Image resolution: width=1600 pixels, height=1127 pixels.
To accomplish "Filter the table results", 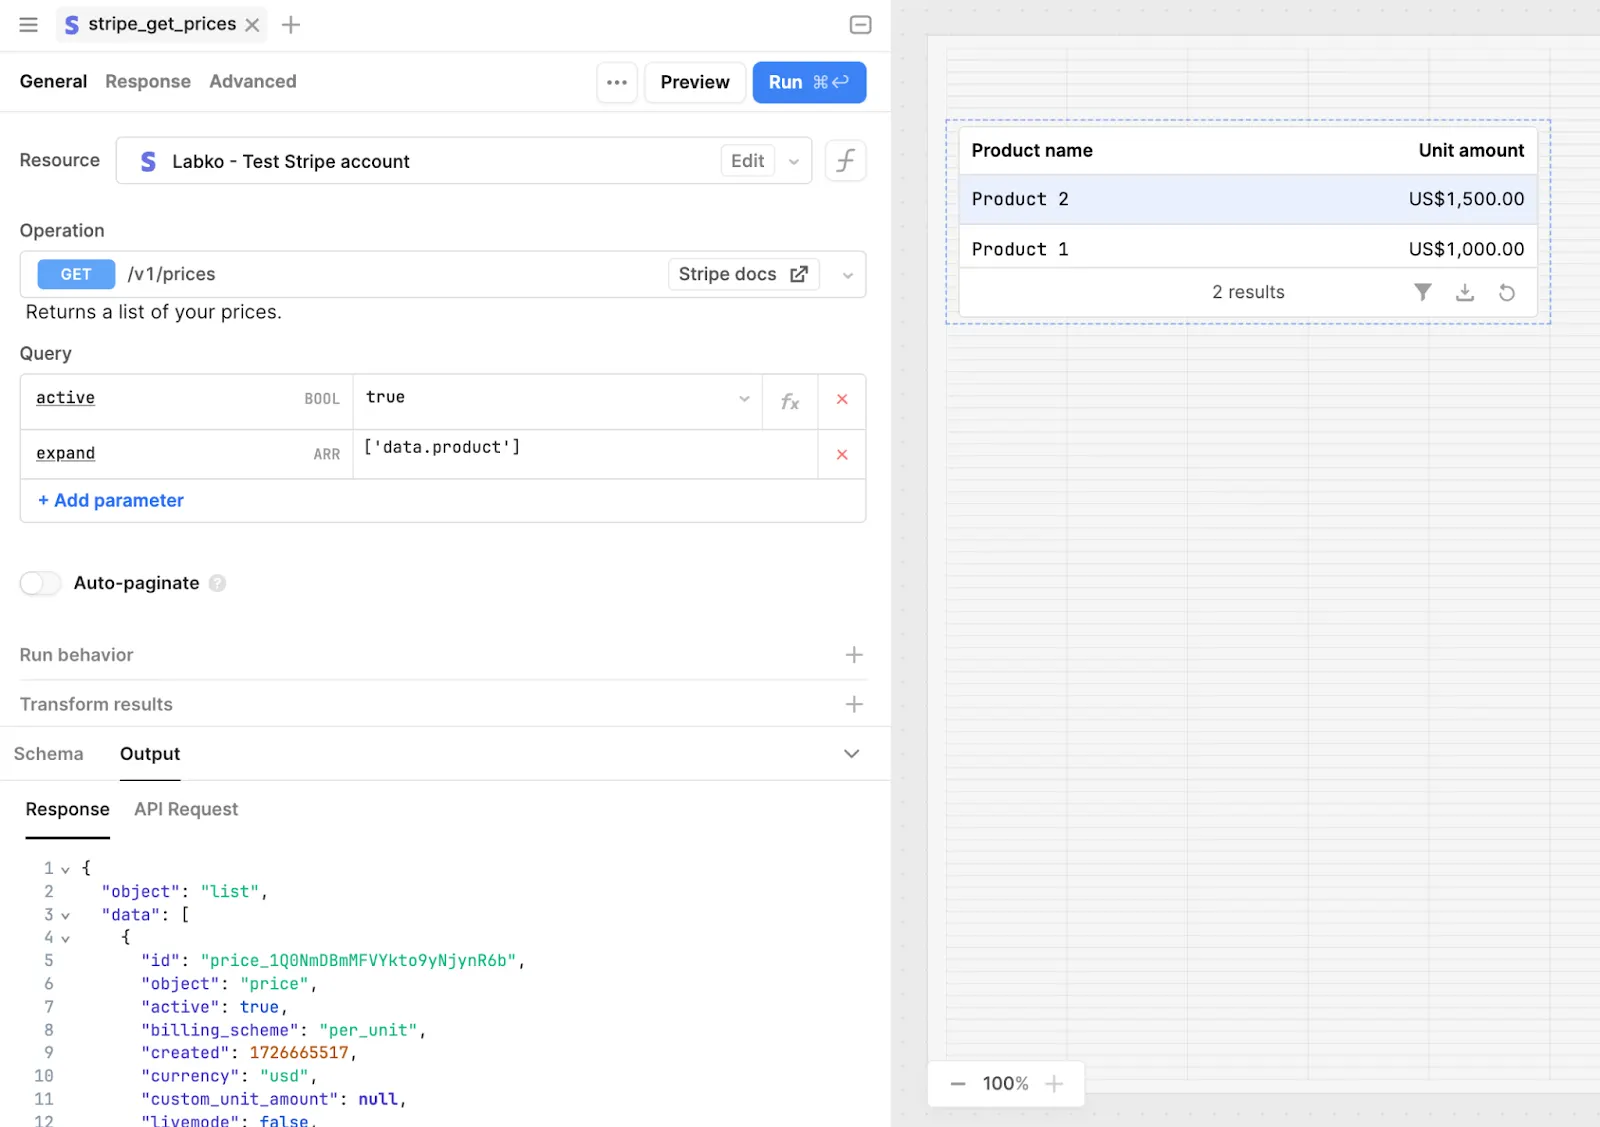I will point(1423,292).
